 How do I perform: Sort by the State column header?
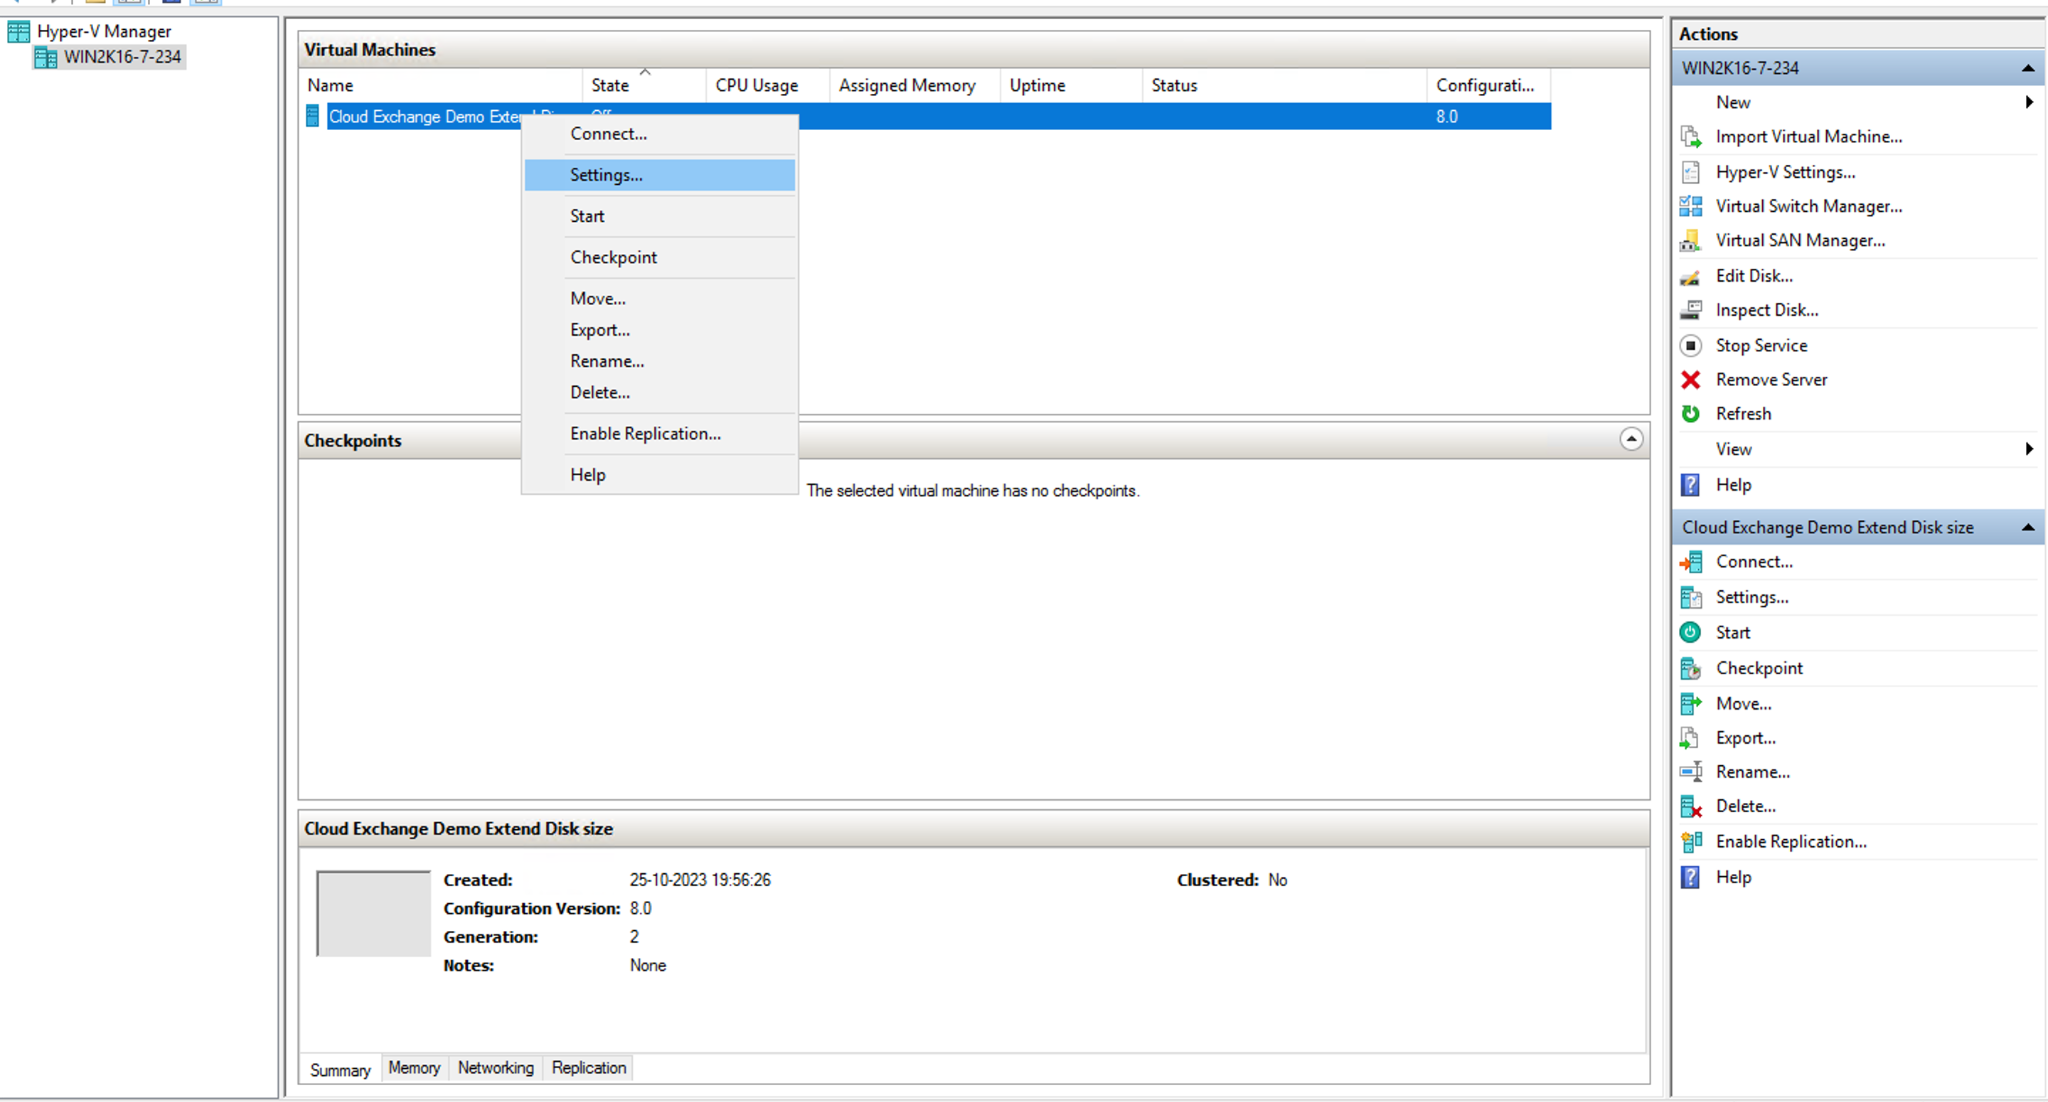[644, 85]
